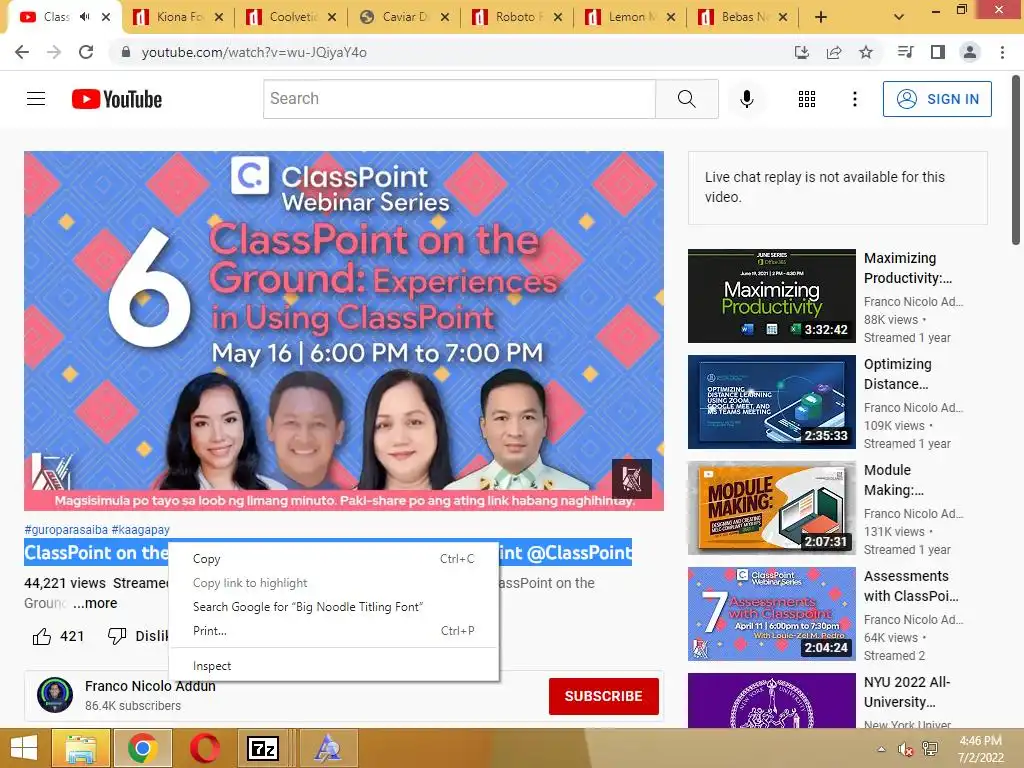Screen dimensions: 1024x768
Task: Click the Module Making title link
Action: pos(893,479)
